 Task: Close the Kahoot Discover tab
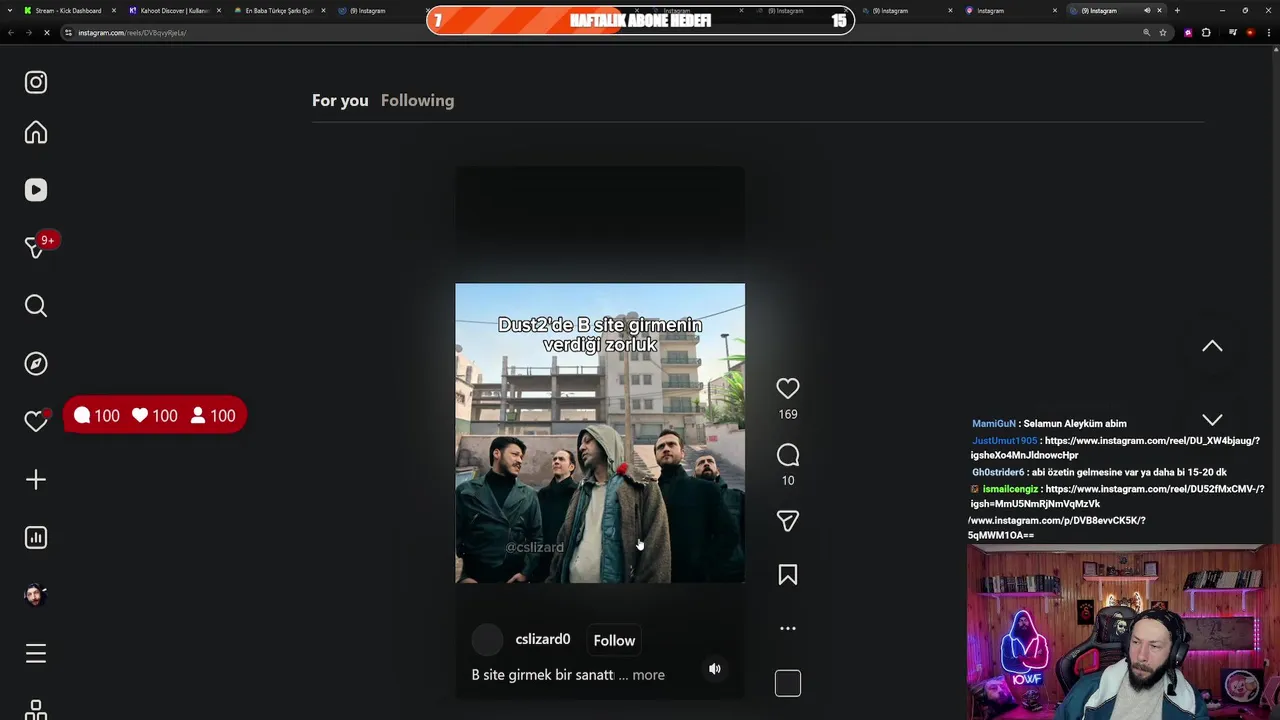pos(219,10)
